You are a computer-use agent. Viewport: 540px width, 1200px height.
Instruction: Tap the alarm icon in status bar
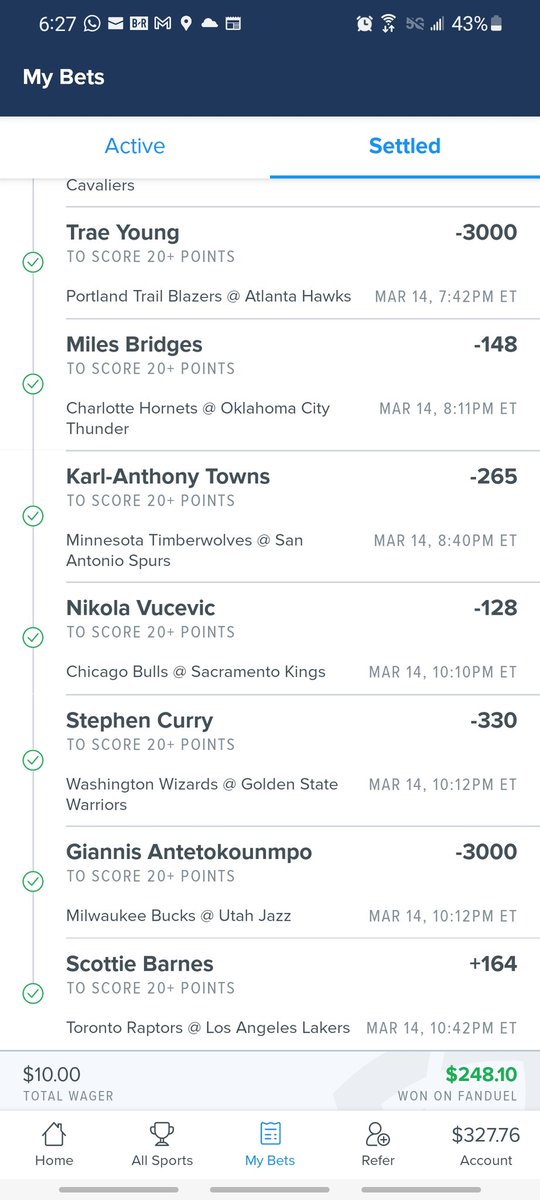(x=365, y=24)
